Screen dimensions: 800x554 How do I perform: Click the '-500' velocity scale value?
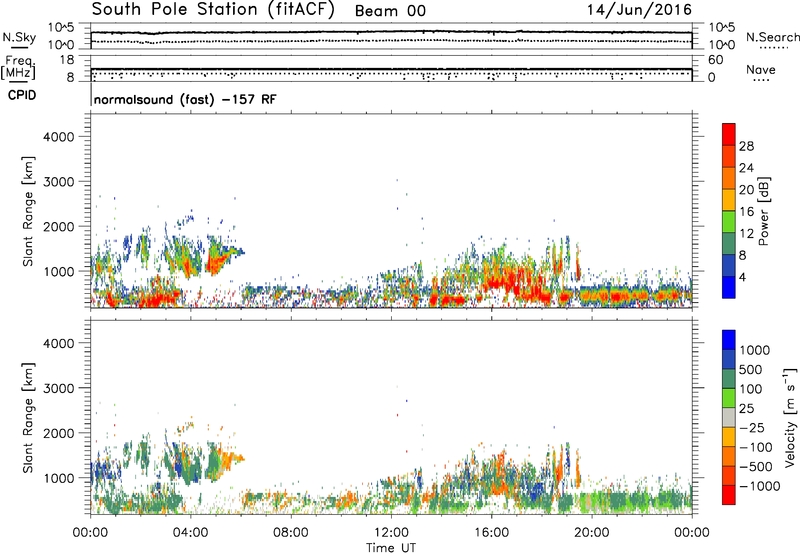click(x=756, y=466)
